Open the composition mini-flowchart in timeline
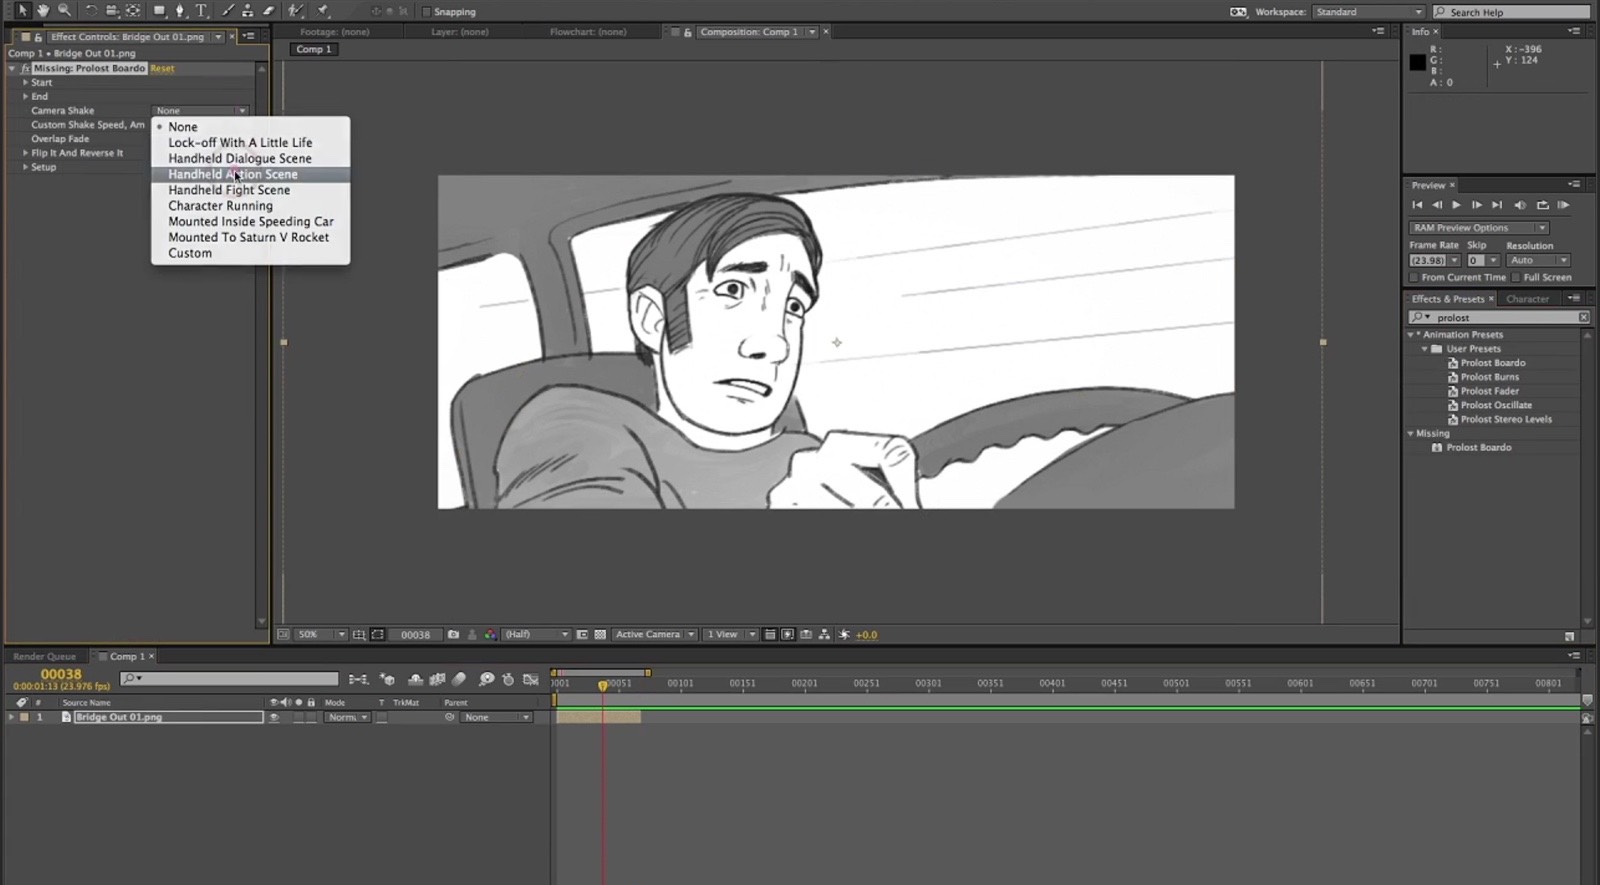Image resolution: width=1600 pixels, height=885 pixels. pyautogui.click(x=358, y=680)
